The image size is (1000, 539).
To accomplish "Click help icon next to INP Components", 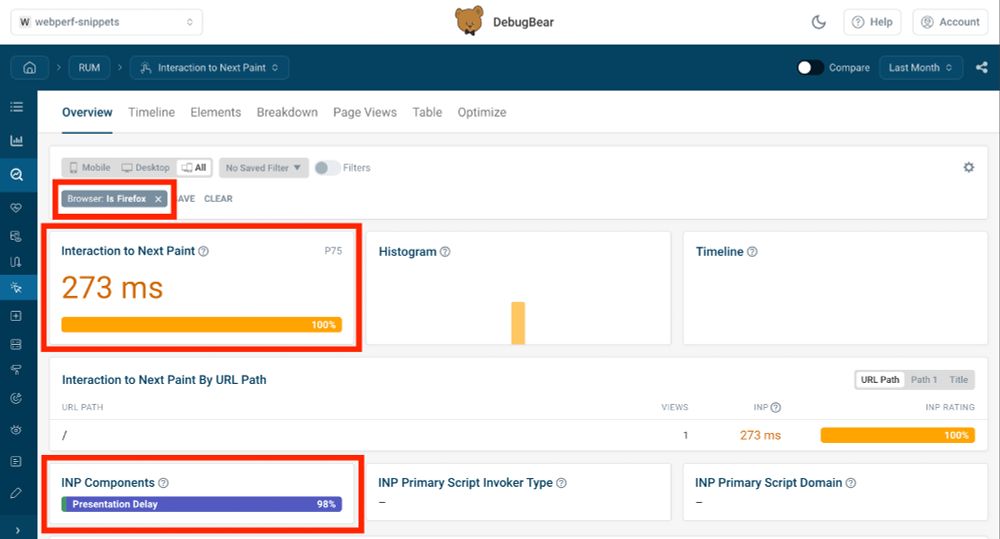I will coord(163,483).
